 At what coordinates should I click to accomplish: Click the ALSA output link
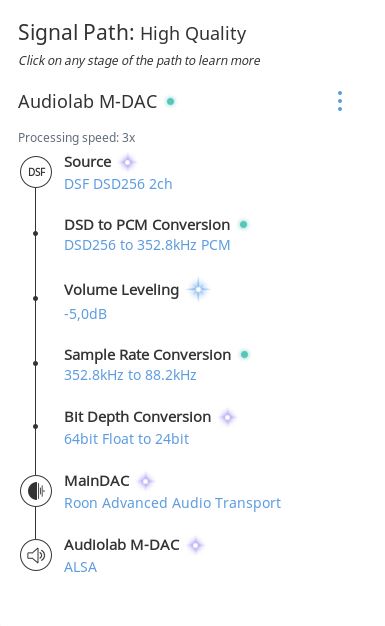click(x=80, y=567)
